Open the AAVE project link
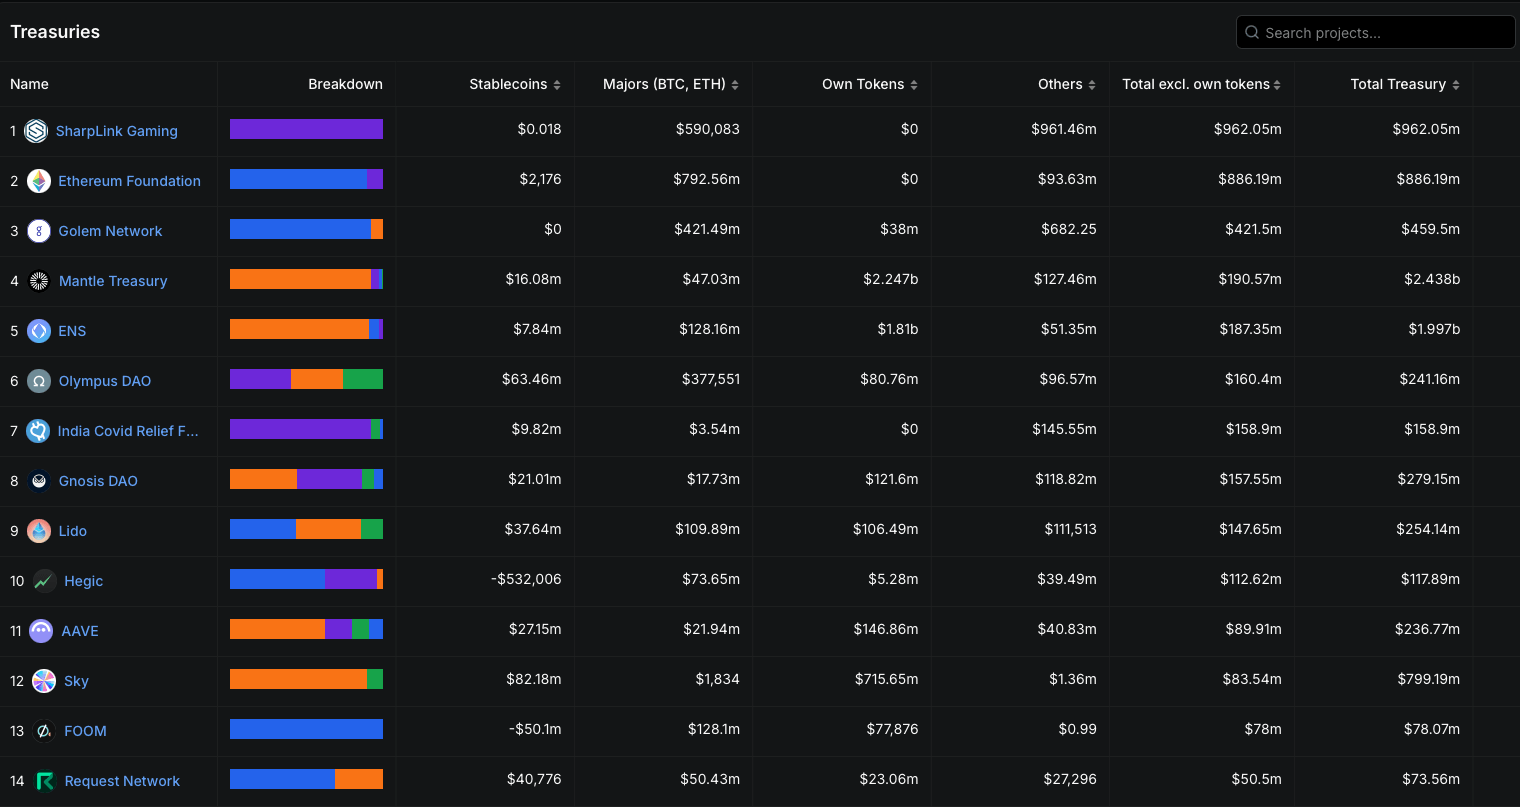 [x=80, y=631]
